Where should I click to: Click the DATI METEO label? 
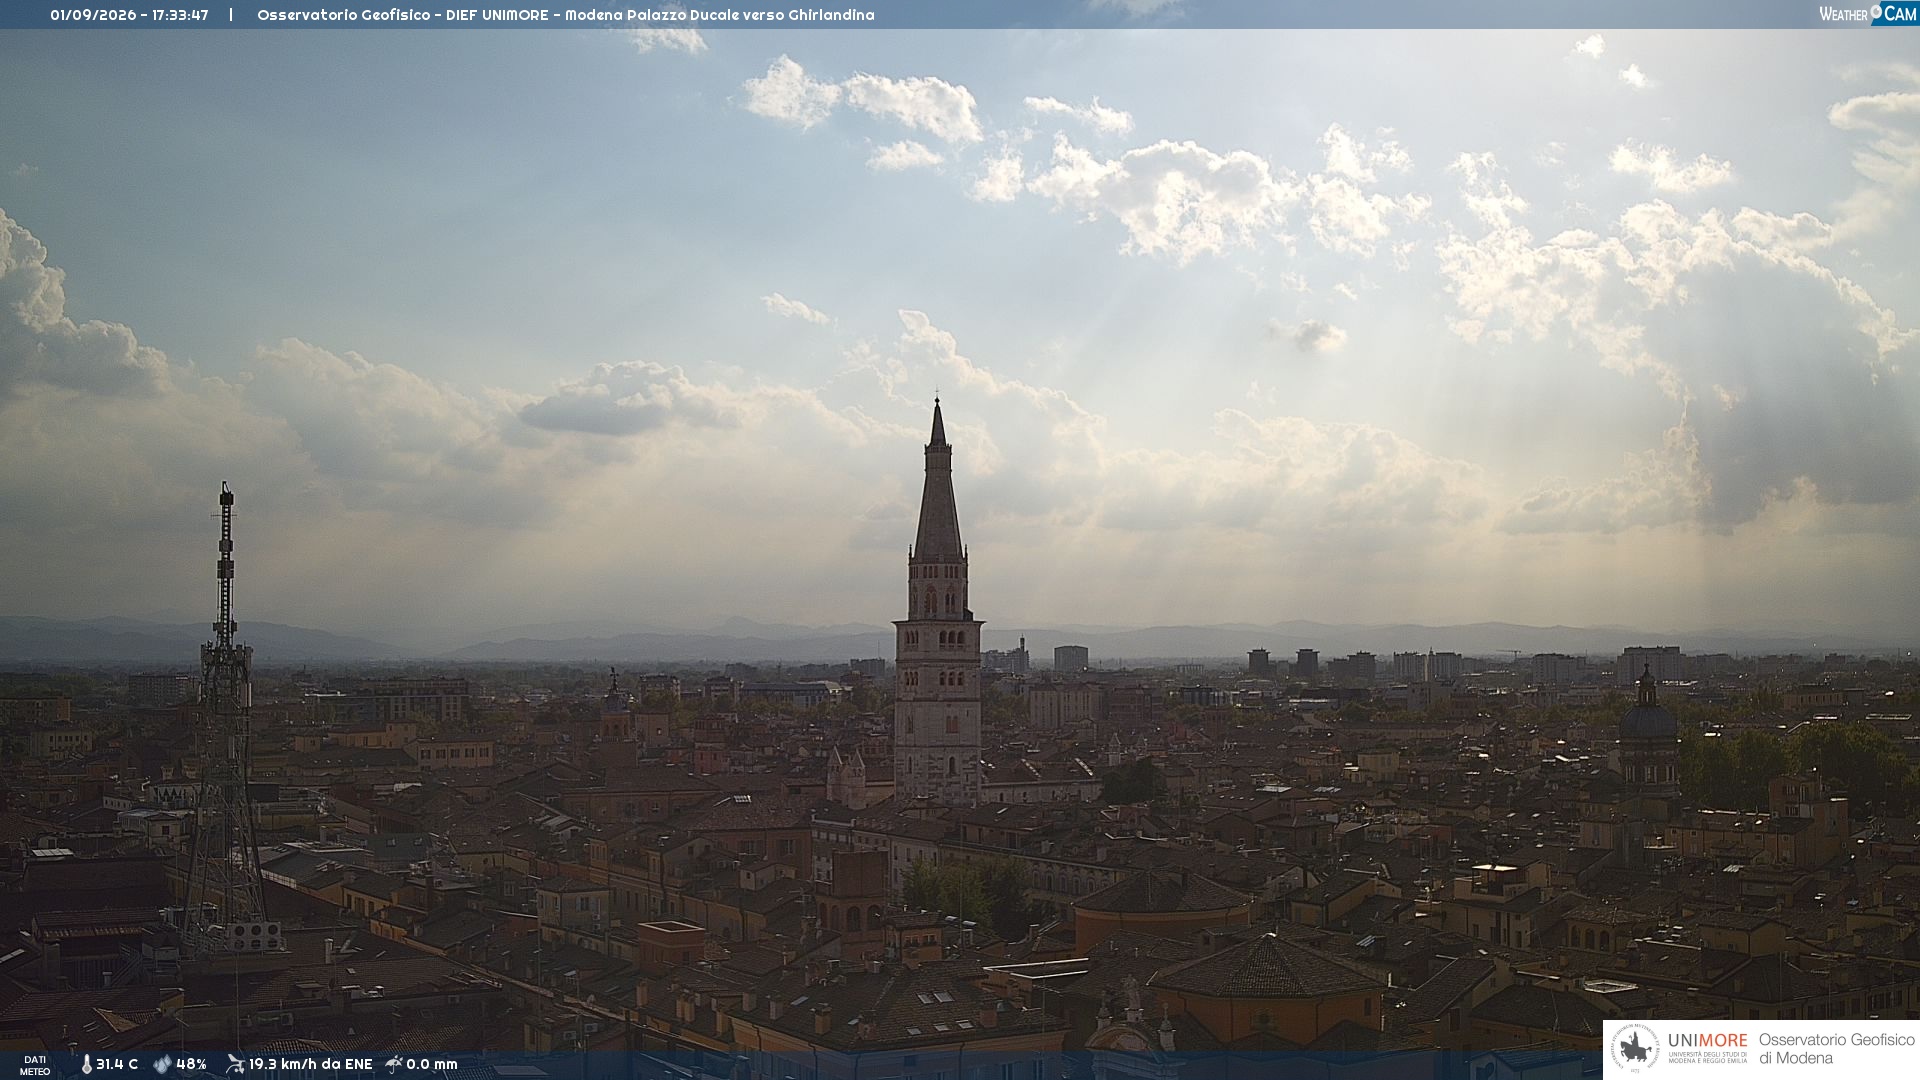[x=35, y=1065]
